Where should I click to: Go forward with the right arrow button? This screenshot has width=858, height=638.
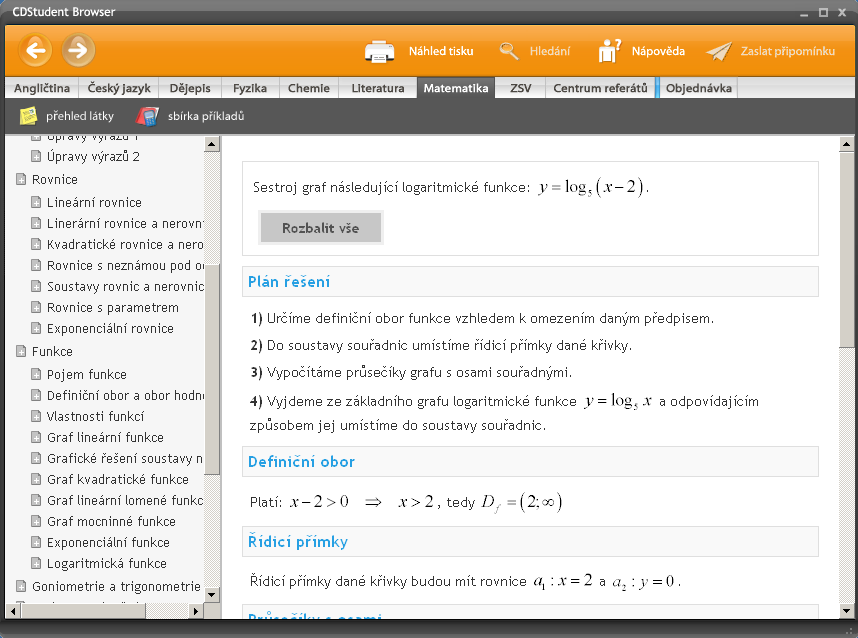click(x=78, y=50)
